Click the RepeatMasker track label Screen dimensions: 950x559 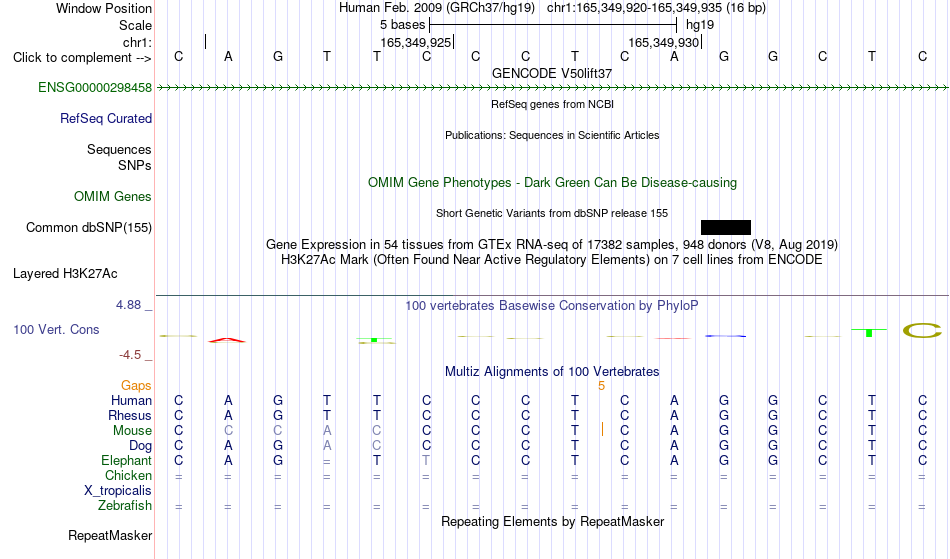(x=110, y=535)
